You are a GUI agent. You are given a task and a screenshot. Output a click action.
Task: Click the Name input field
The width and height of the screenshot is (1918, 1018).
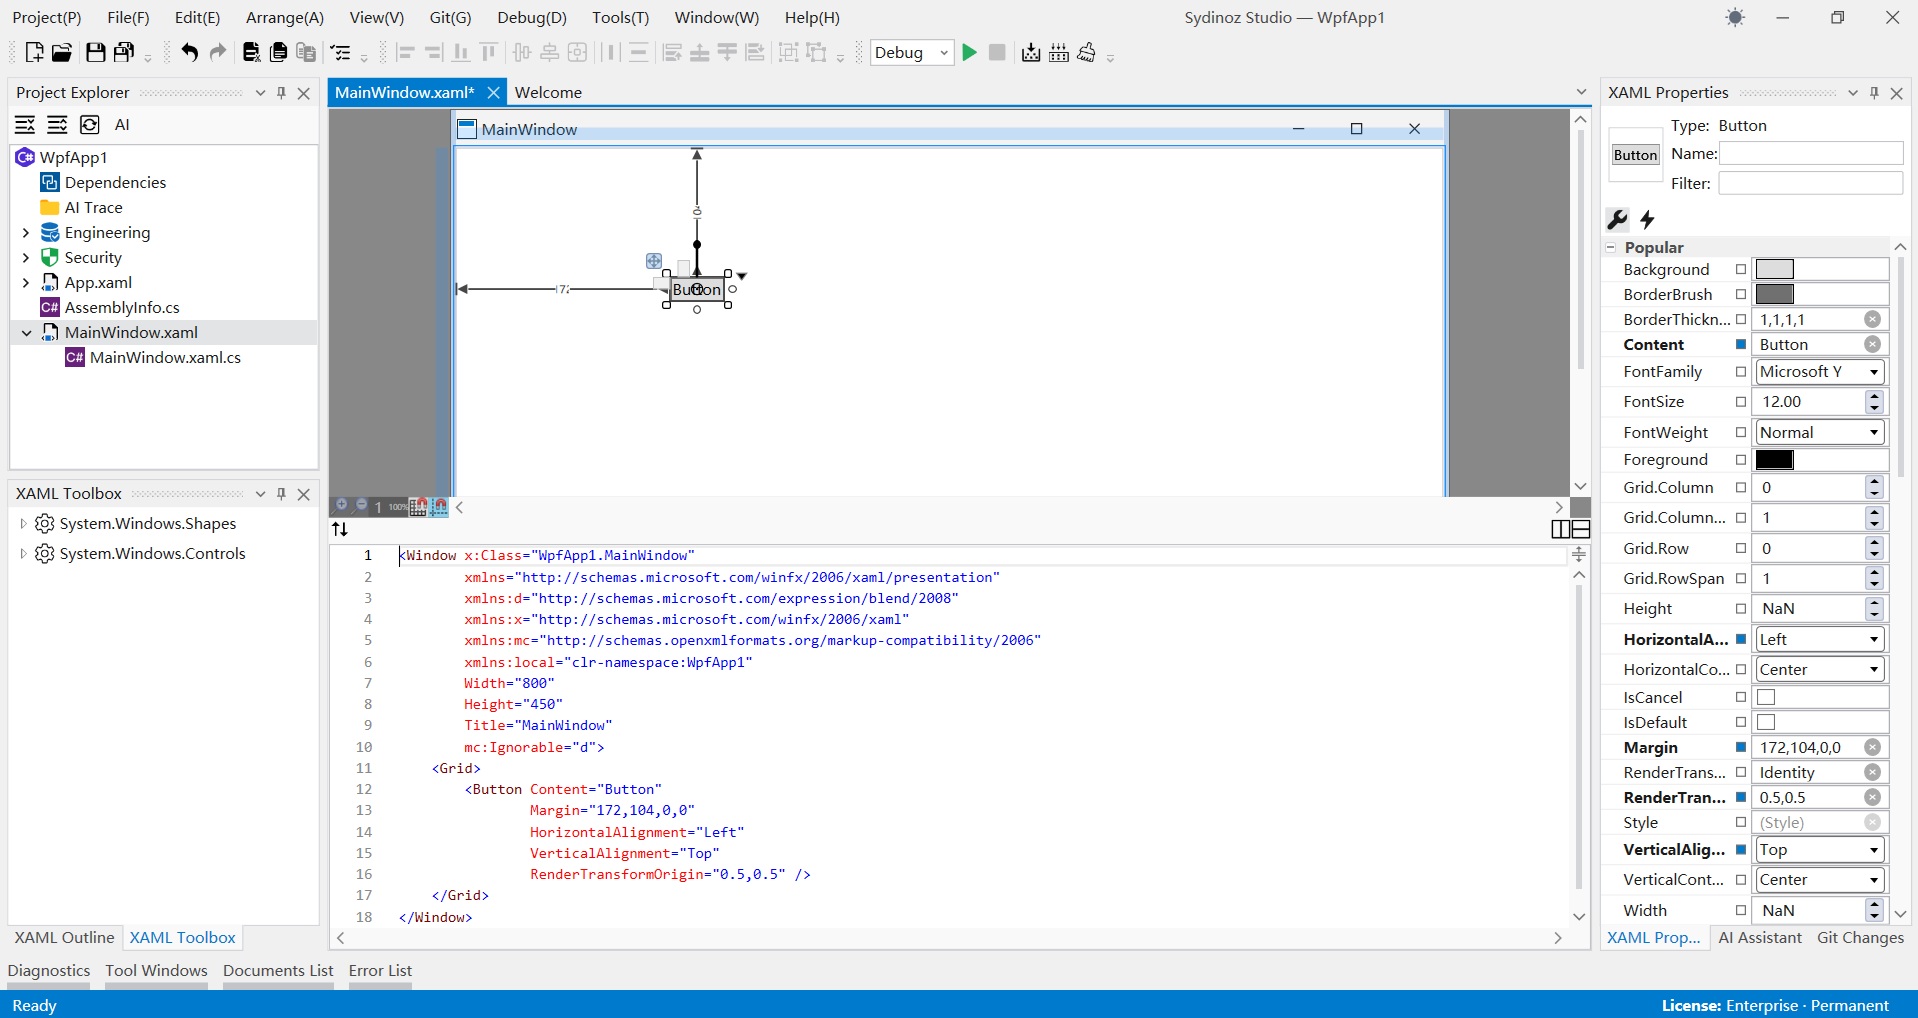1811,153
